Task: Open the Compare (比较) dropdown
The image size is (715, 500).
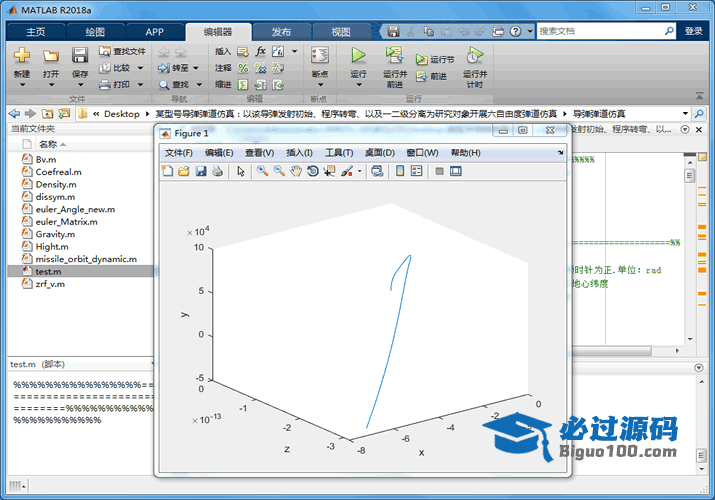Action: [x=140, y=68]
